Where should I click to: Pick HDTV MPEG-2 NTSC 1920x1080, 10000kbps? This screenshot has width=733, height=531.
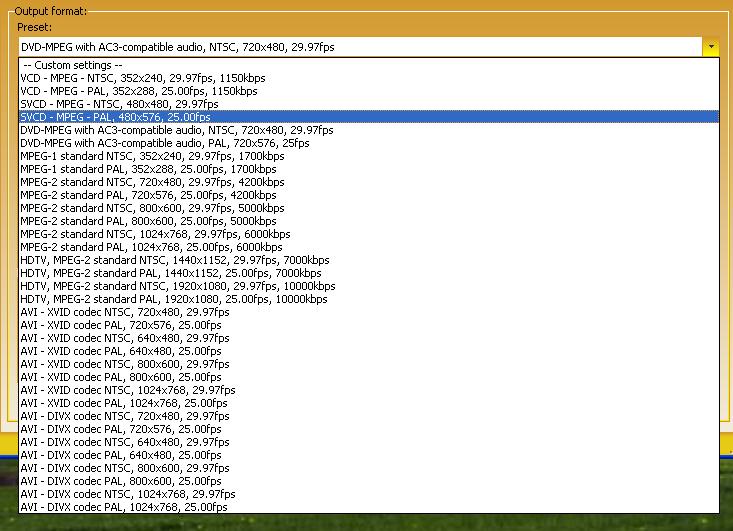[369, 286]
